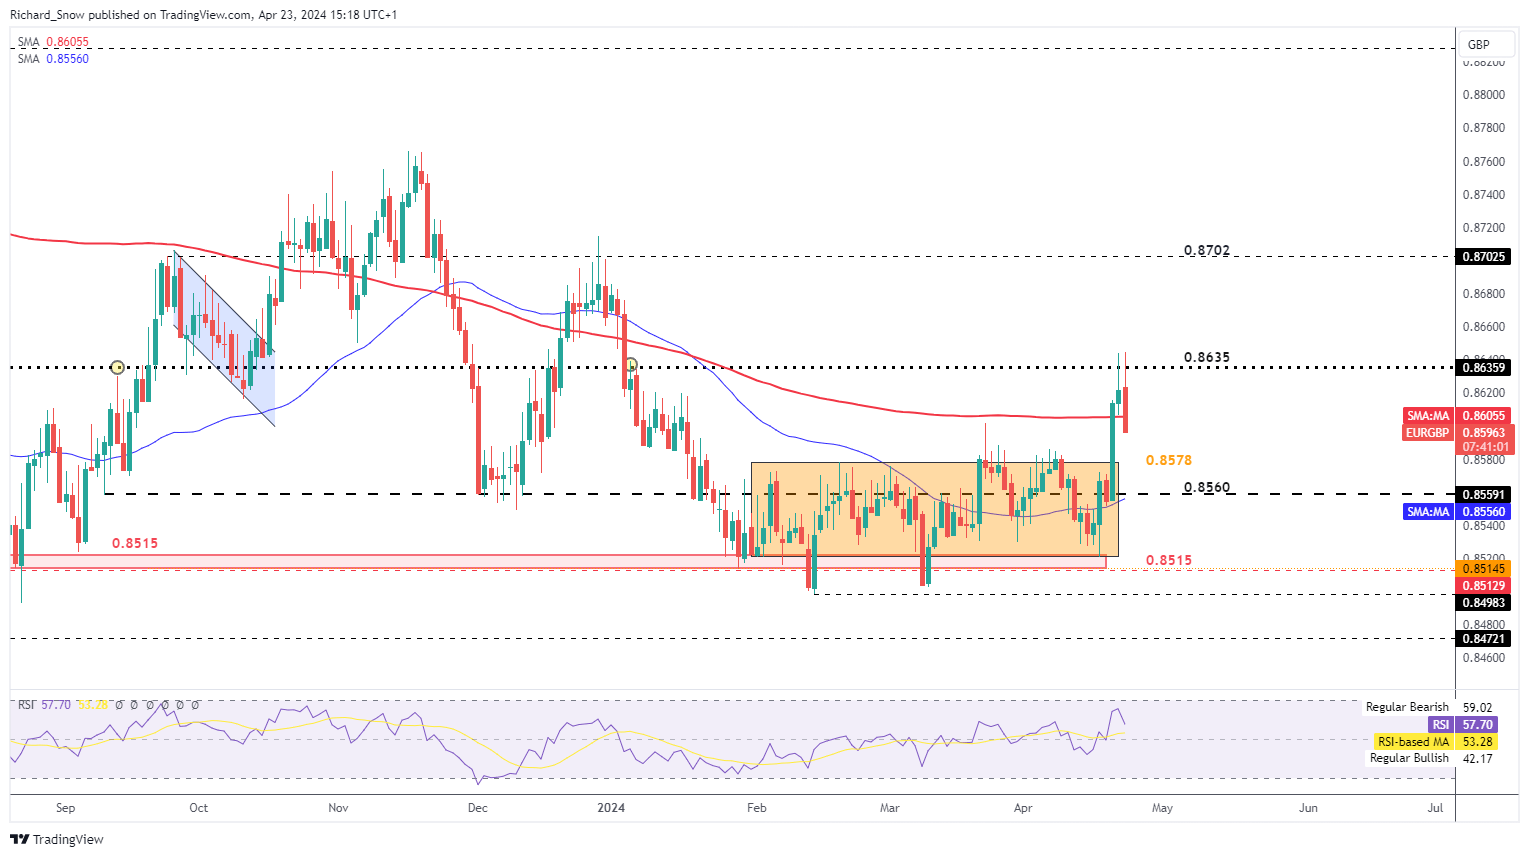Image resolution: width=1529 pixels, height=857 pixels.
Task: Click the 0.87025 price axis label
Action: [x=1484, y=257]
